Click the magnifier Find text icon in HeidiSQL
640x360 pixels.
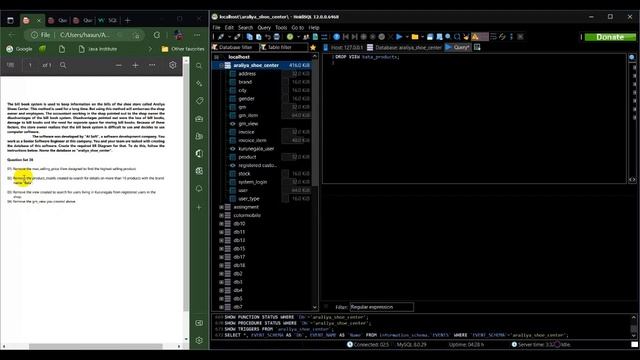(x=448, y=37)
